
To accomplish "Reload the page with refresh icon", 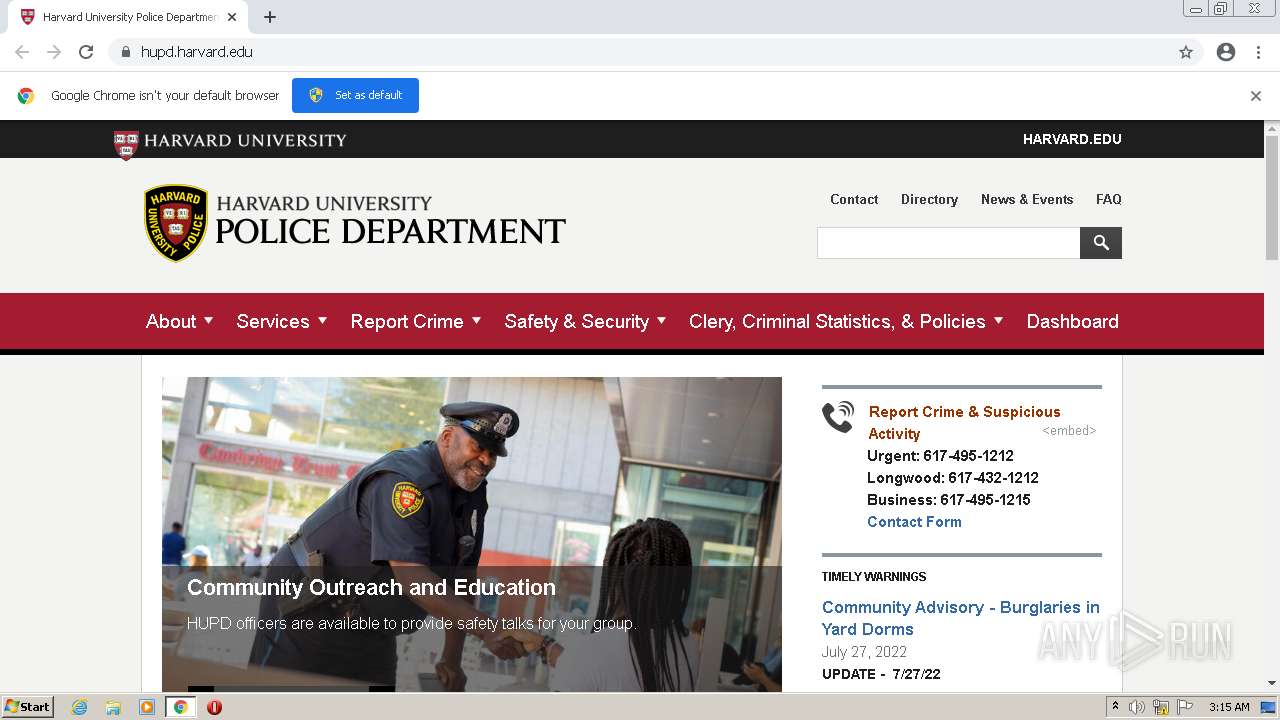I will pos(86,52).
